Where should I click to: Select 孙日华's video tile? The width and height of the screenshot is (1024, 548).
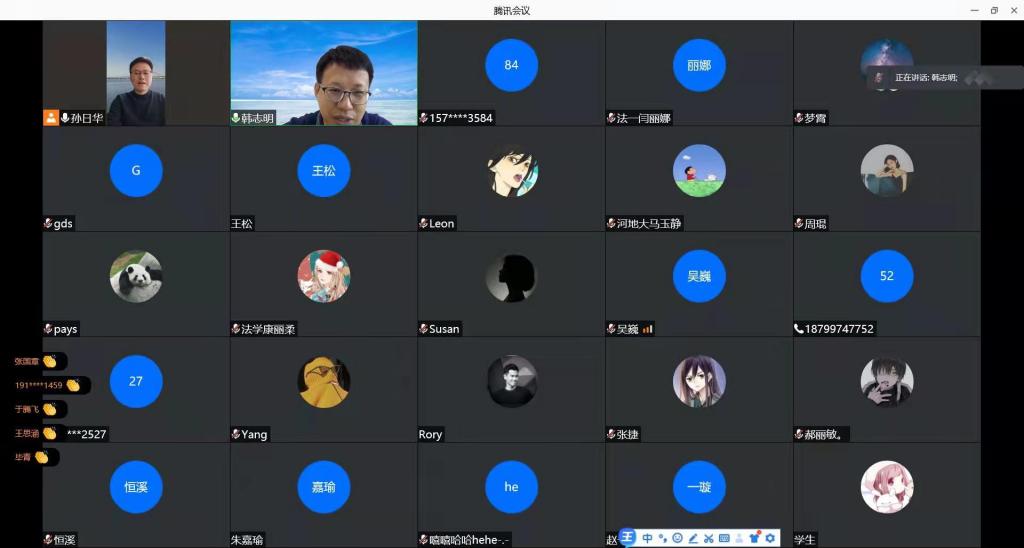coord(136,70)
